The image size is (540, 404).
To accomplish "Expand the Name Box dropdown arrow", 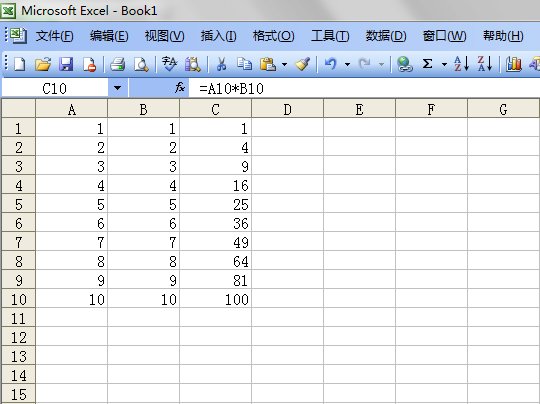I will (117, 88).
